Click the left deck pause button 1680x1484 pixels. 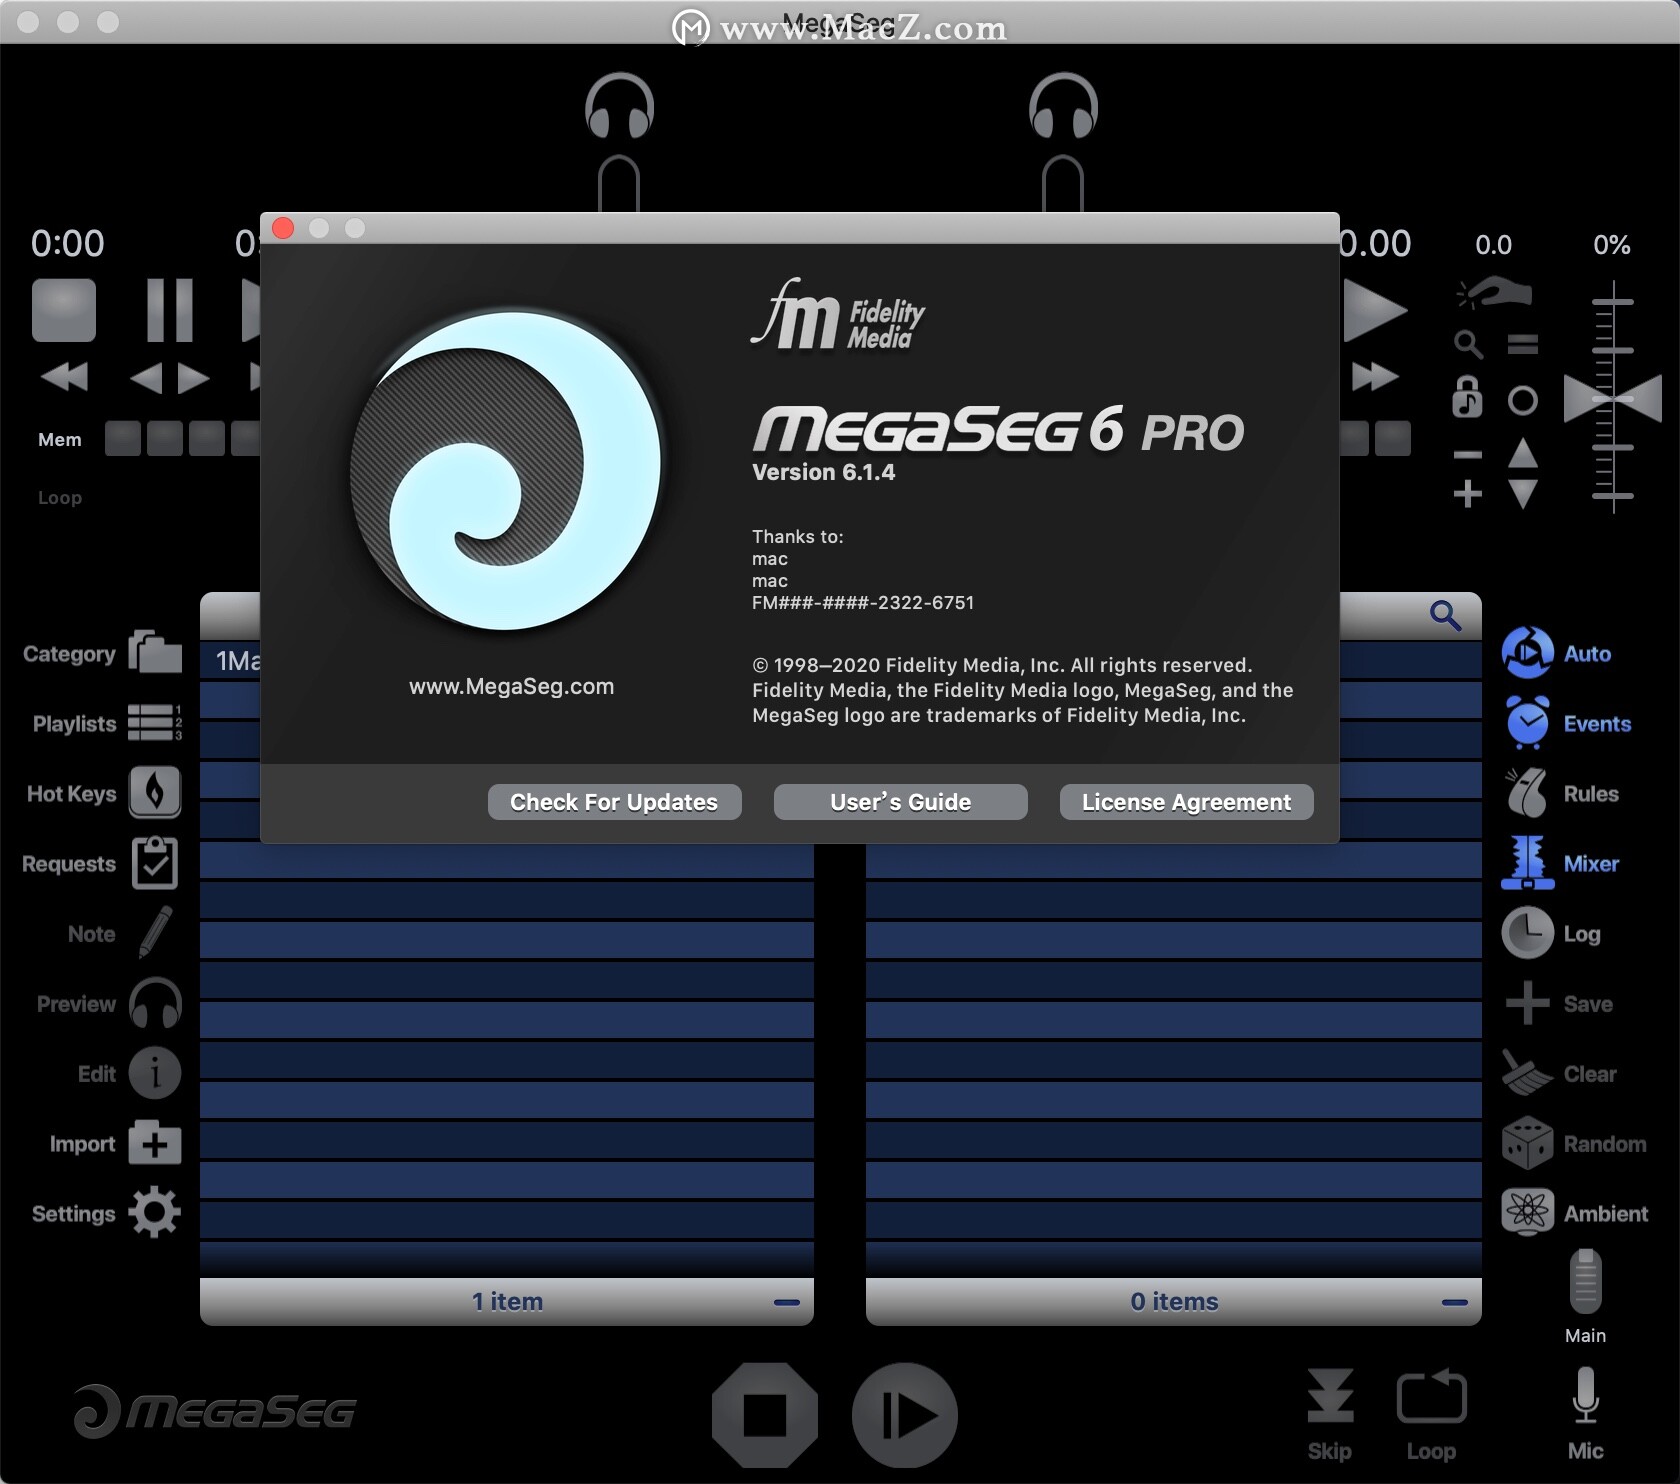click(x=170, y=310)
